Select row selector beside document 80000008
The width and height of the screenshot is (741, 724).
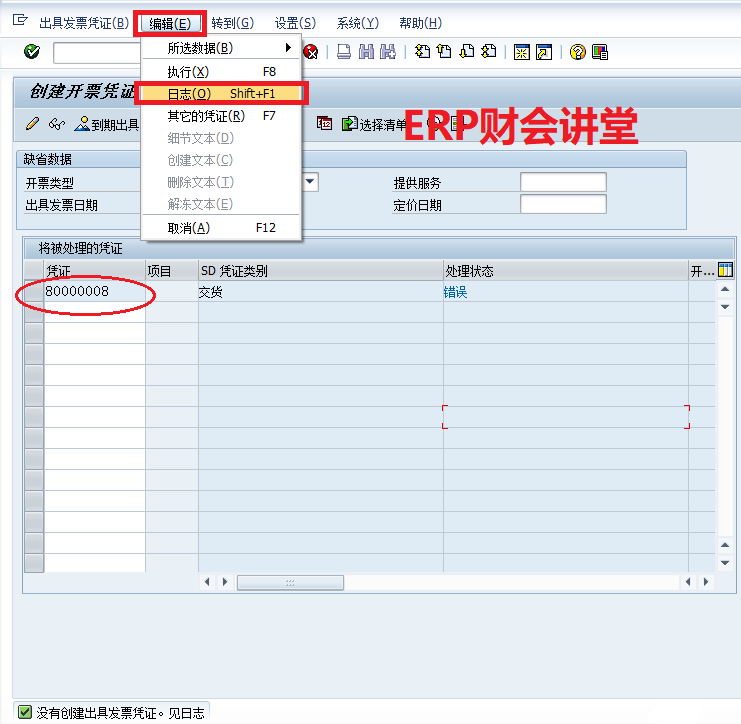(x=34, y=292)
